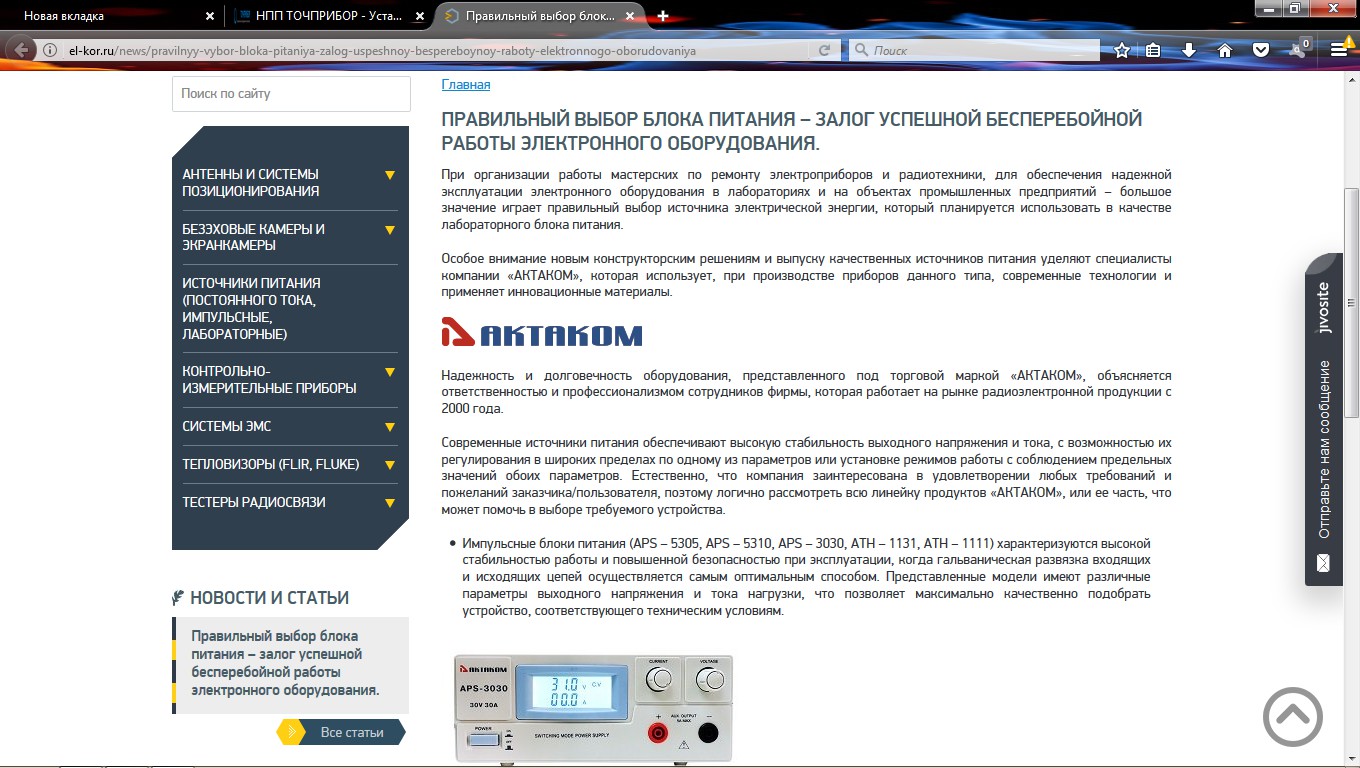The width and height of the screenshot is (1360, 768).
Task: Click the 'Поиск по сайту' site search field
Action: coord(291,93)
